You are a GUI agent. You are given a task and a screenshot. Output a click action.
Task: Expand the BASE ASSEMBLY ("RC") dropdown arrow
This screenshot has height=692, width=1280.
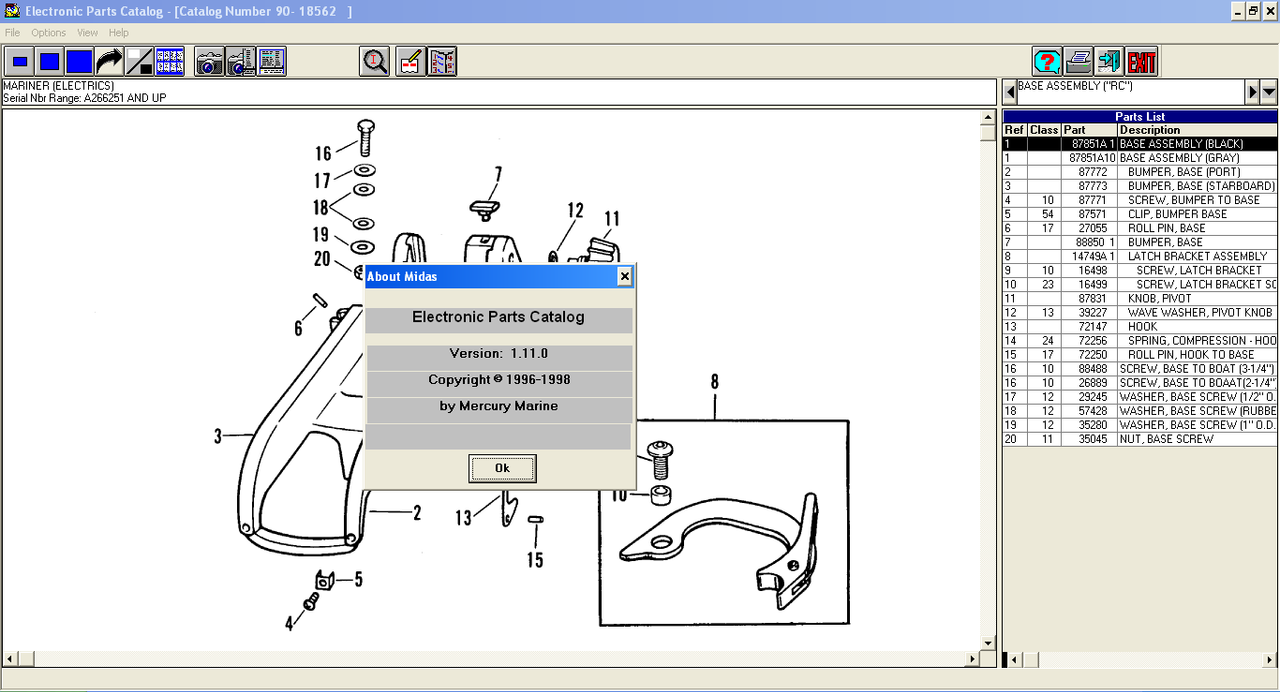1269,92
